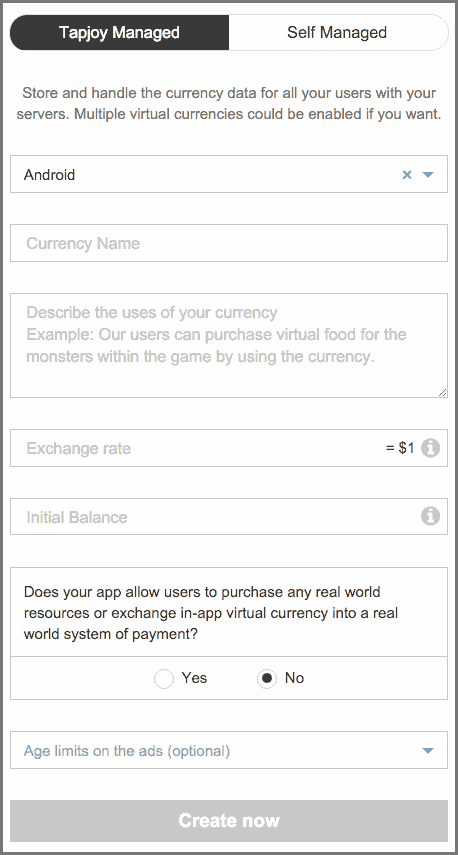The height and width of the screenshot is (855, 458).
Task: Click the platform dropdown arrow beside Android
Action: tap(428, 175)
